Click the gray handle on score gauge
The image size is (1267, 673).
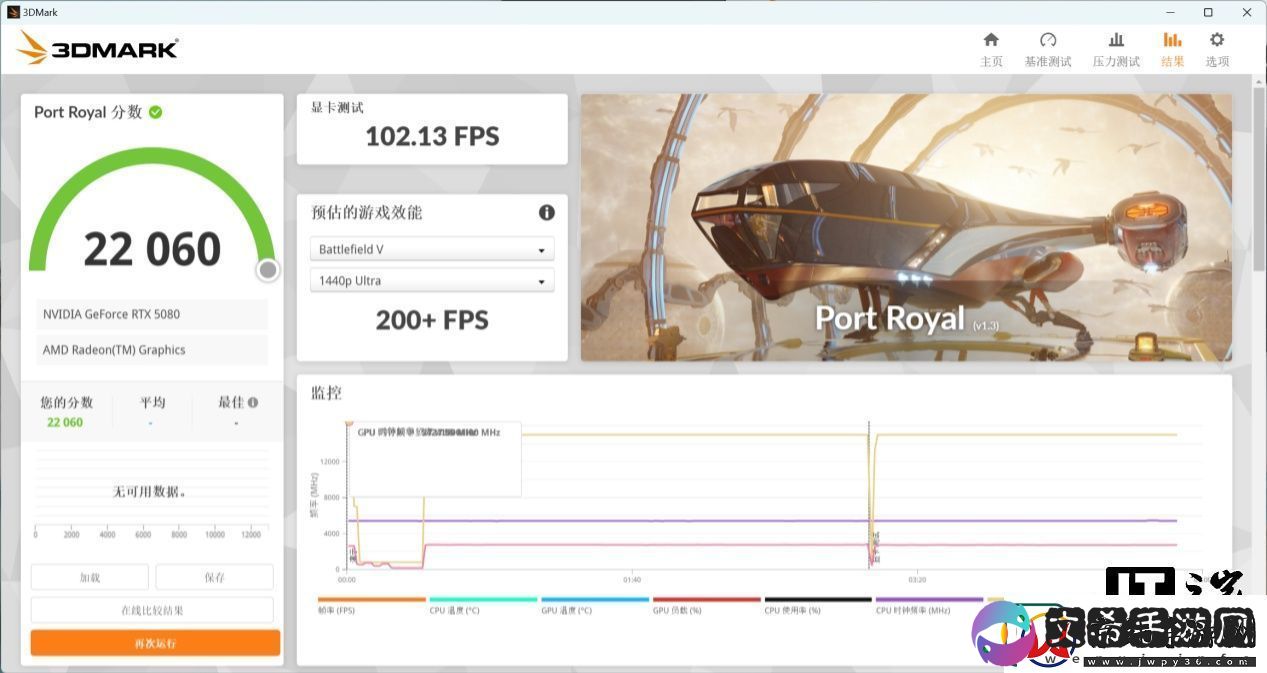click(x=267, y=270)
